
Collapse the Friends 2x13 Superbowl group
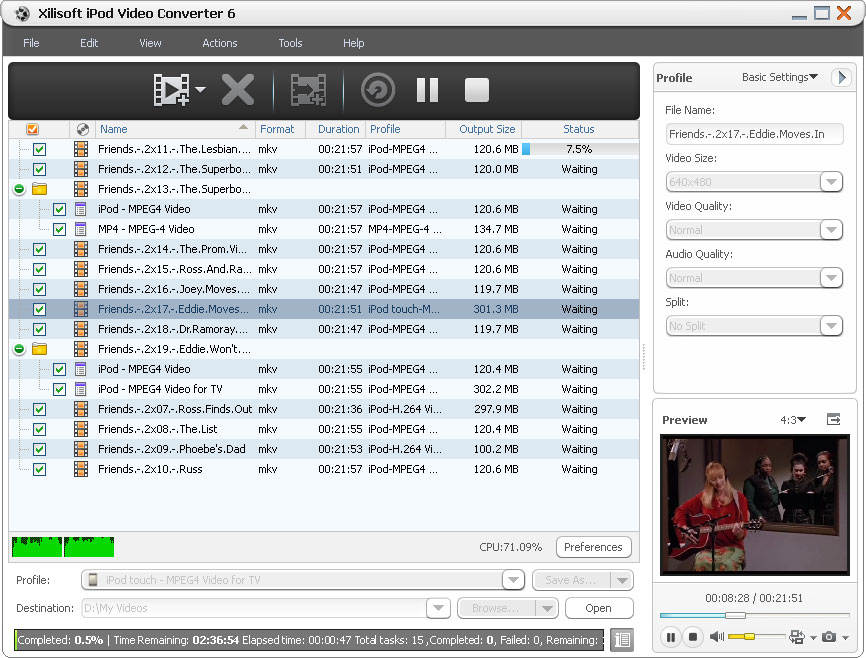click(x=19, y=189)
